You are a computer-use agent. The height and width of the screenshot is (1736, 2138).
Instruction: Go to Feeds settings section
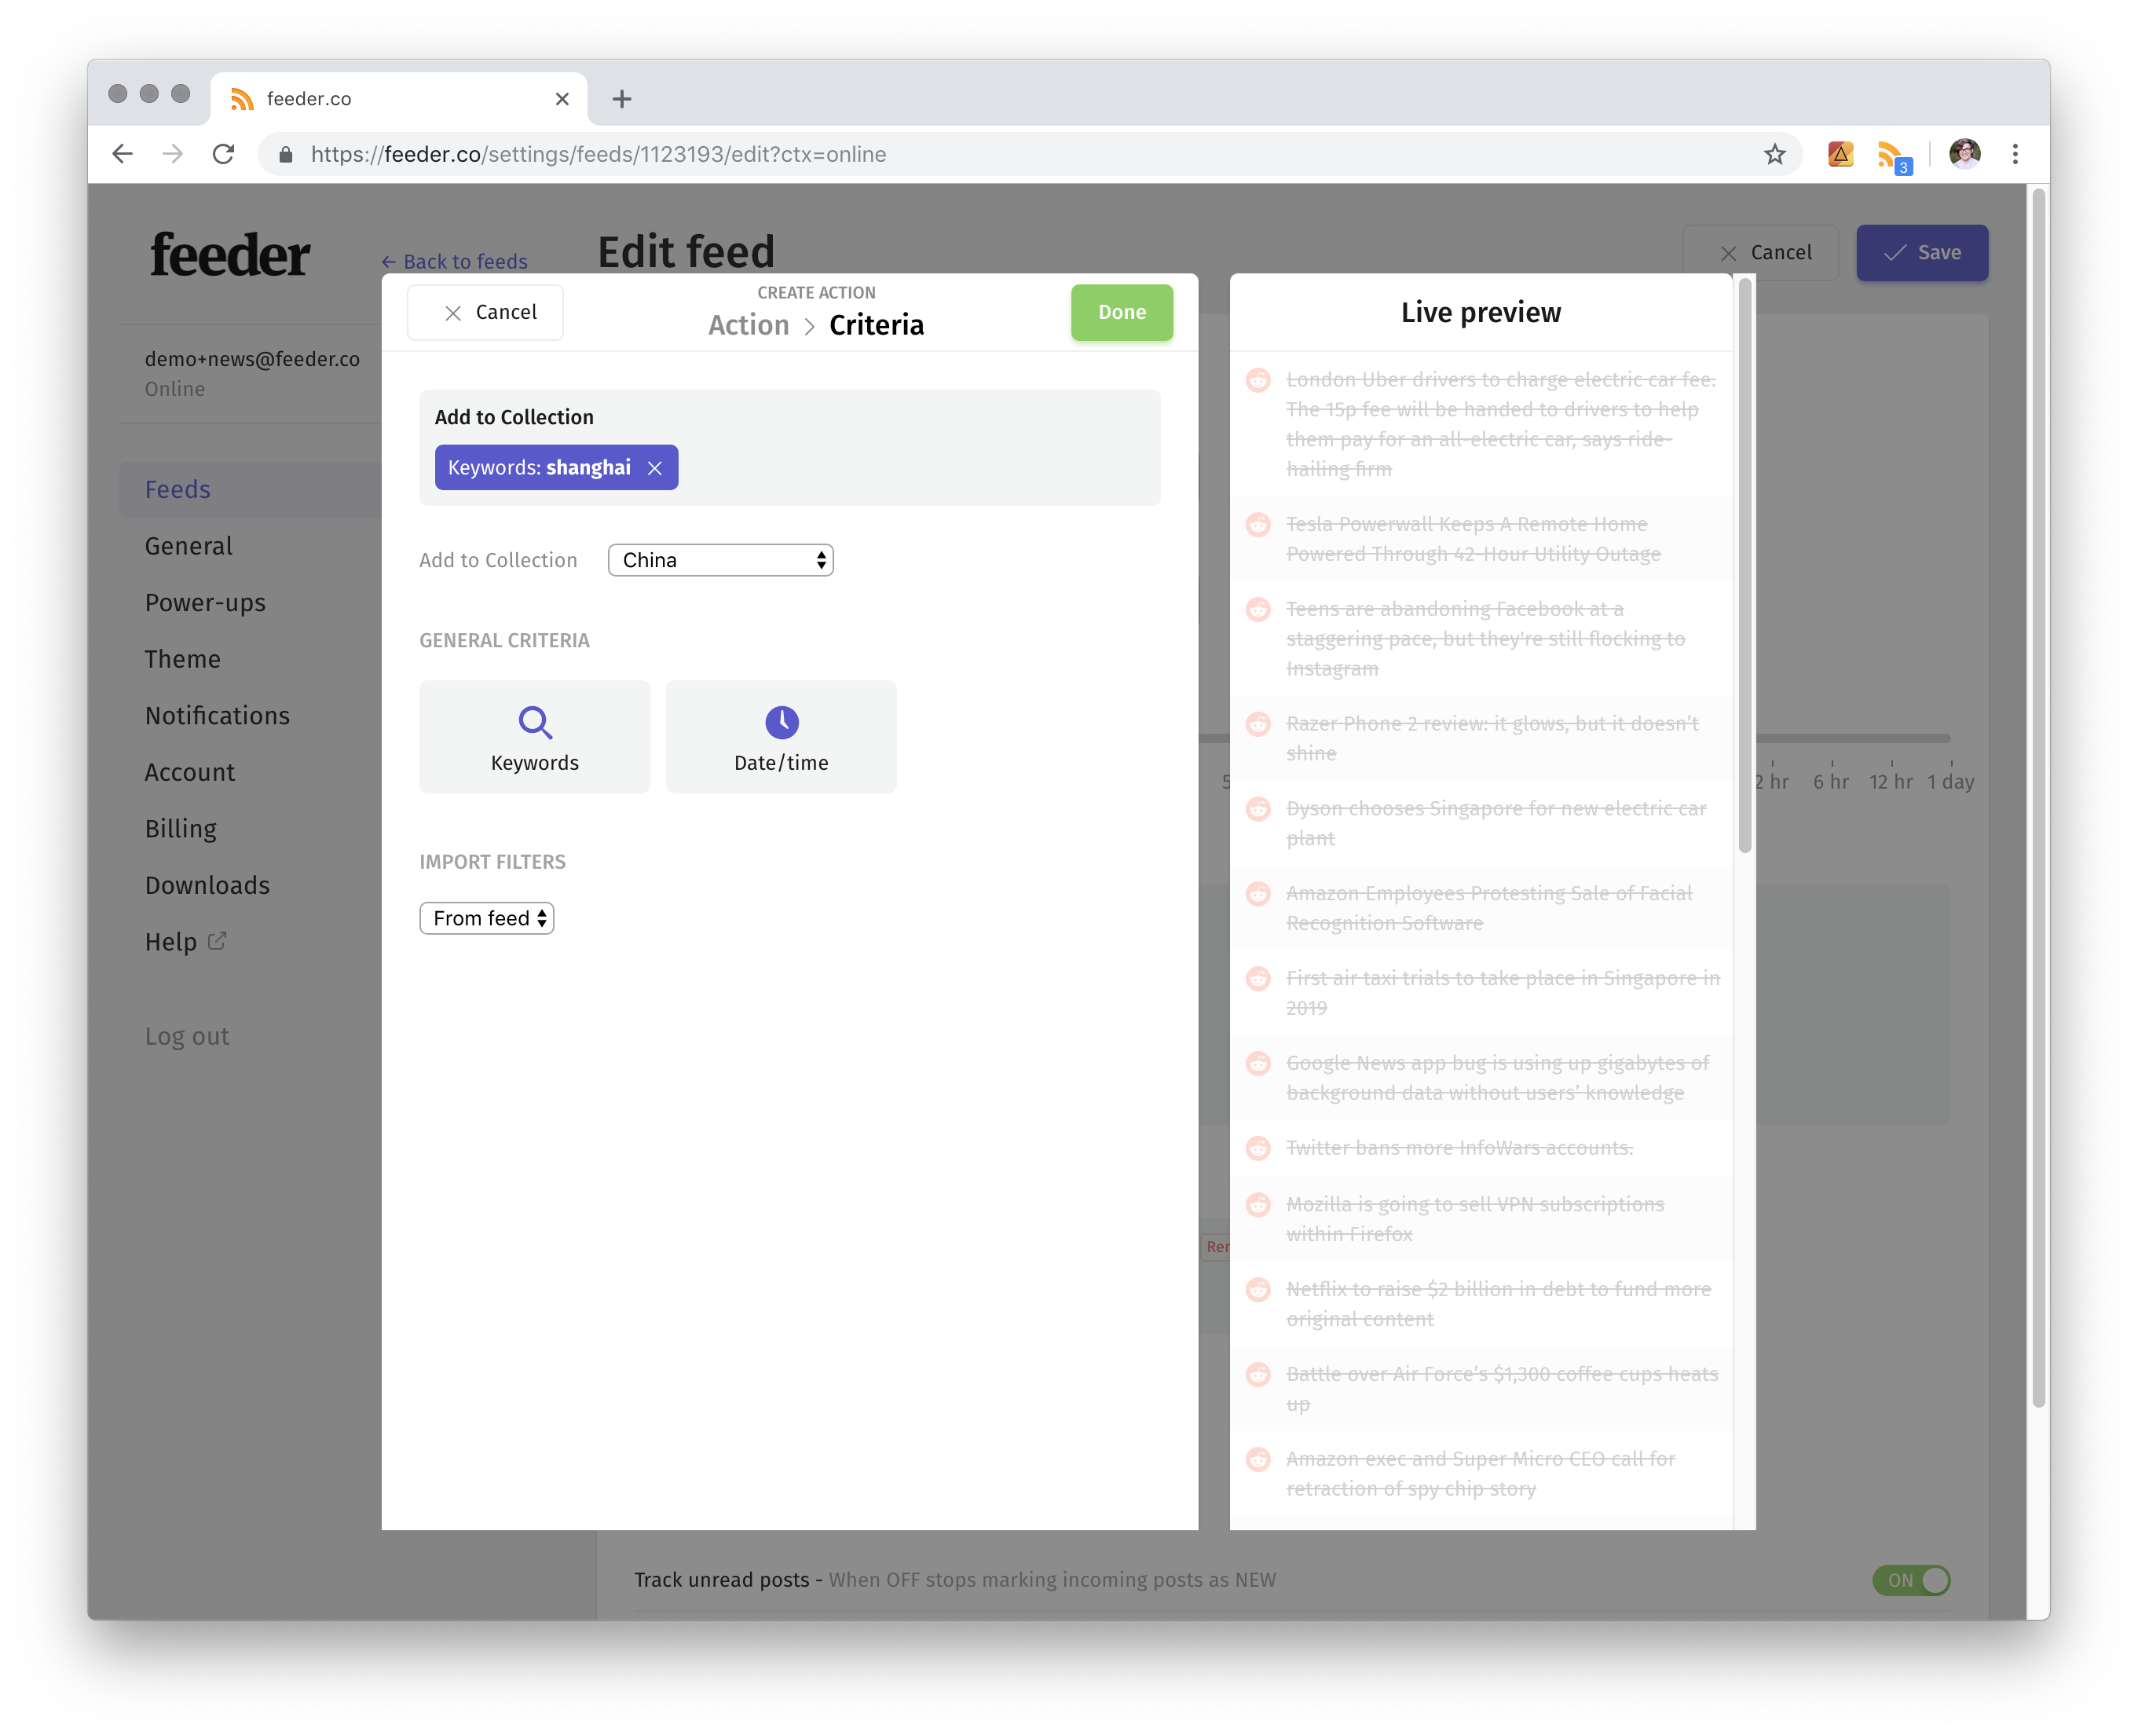178,490
